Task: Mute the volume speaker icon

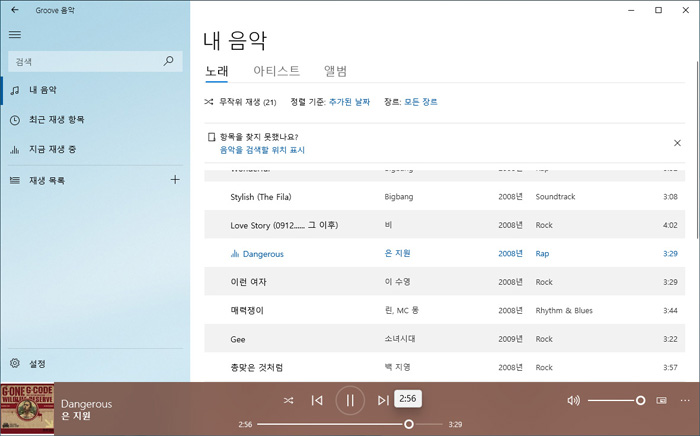Action: coord(573,400)
